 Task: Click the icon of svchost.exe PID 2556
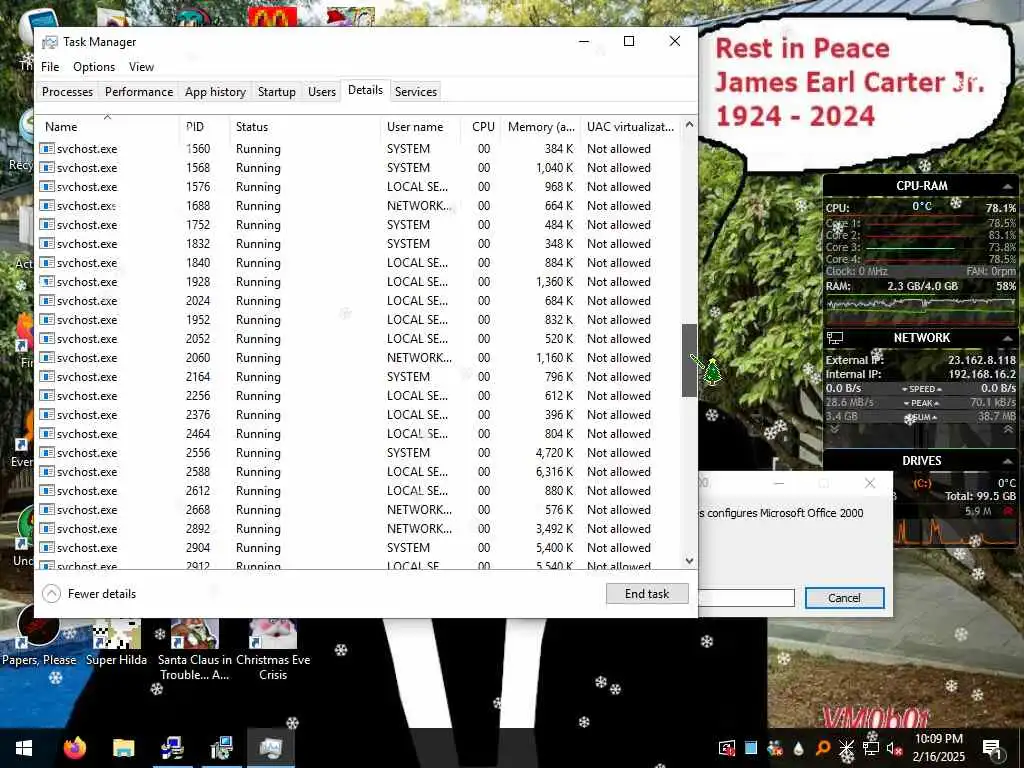46,453
